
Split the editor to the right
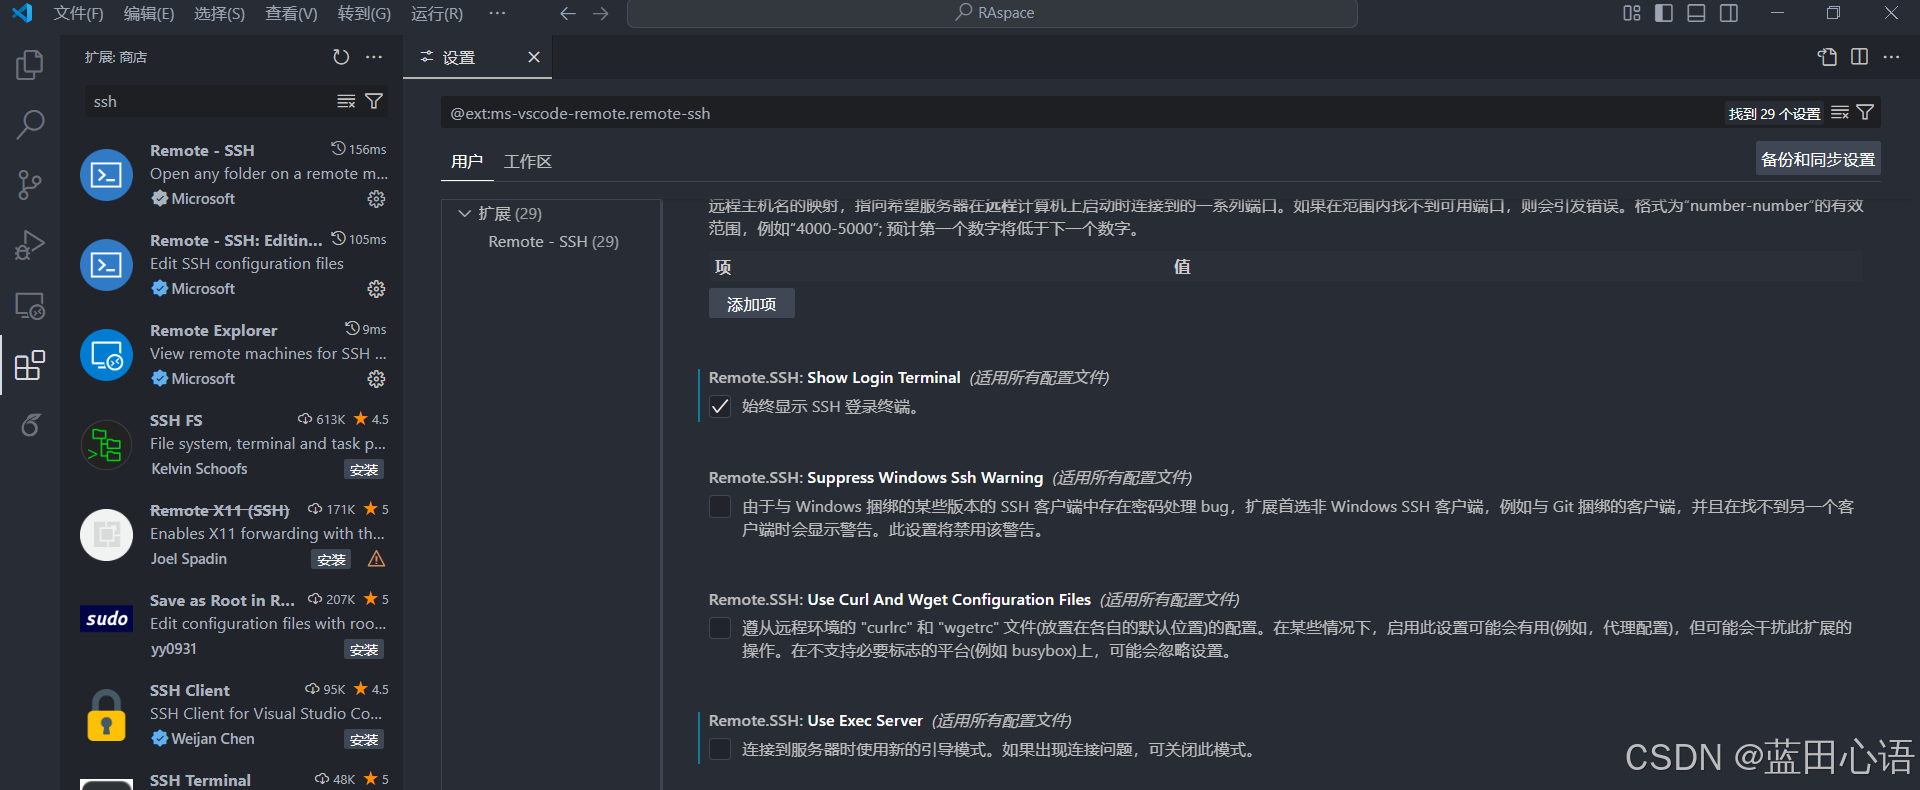click(1859, 57)
